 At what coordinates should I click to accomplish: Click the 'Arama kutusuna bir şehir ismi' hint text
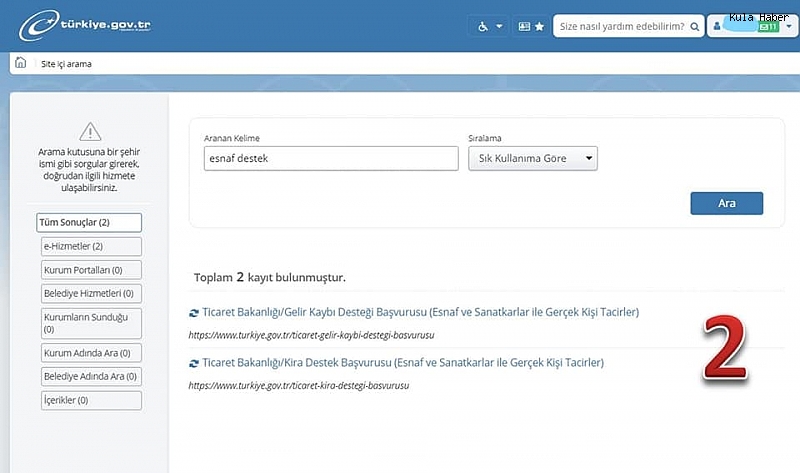pos(89,169)
